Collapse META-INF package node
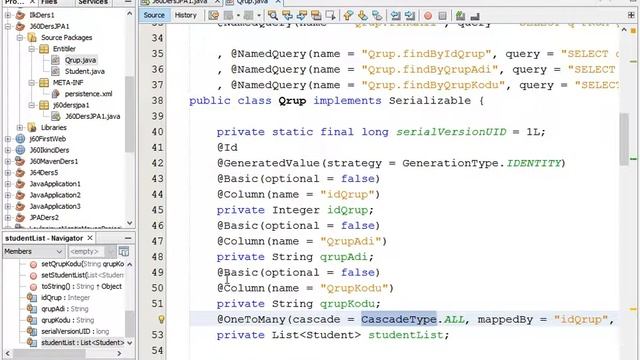 (x=31, y=83)
